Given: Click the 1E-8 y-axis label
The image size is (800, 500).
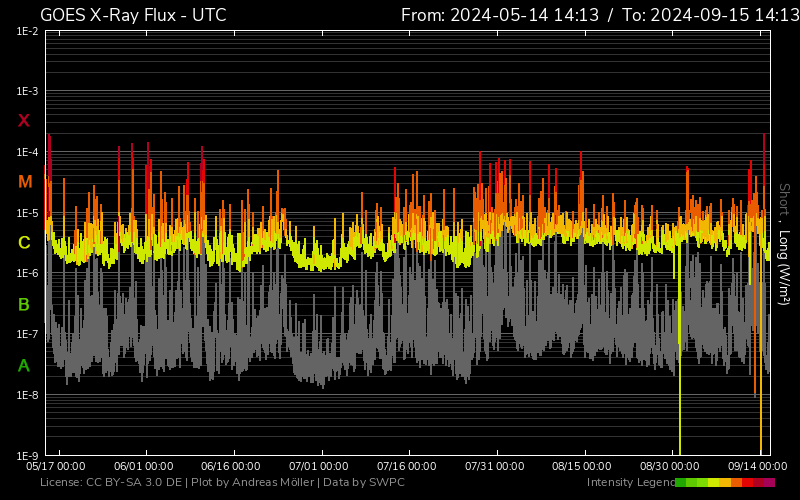Looking at the screenshot, I should [27, 396].
